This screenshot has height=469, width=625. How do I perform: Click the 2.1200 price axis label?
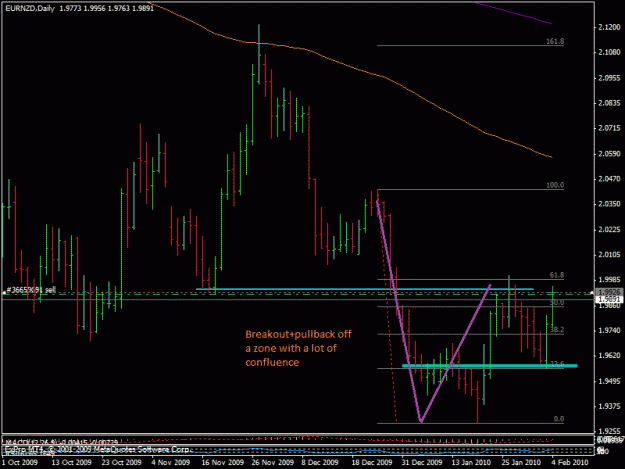[609, 27]
